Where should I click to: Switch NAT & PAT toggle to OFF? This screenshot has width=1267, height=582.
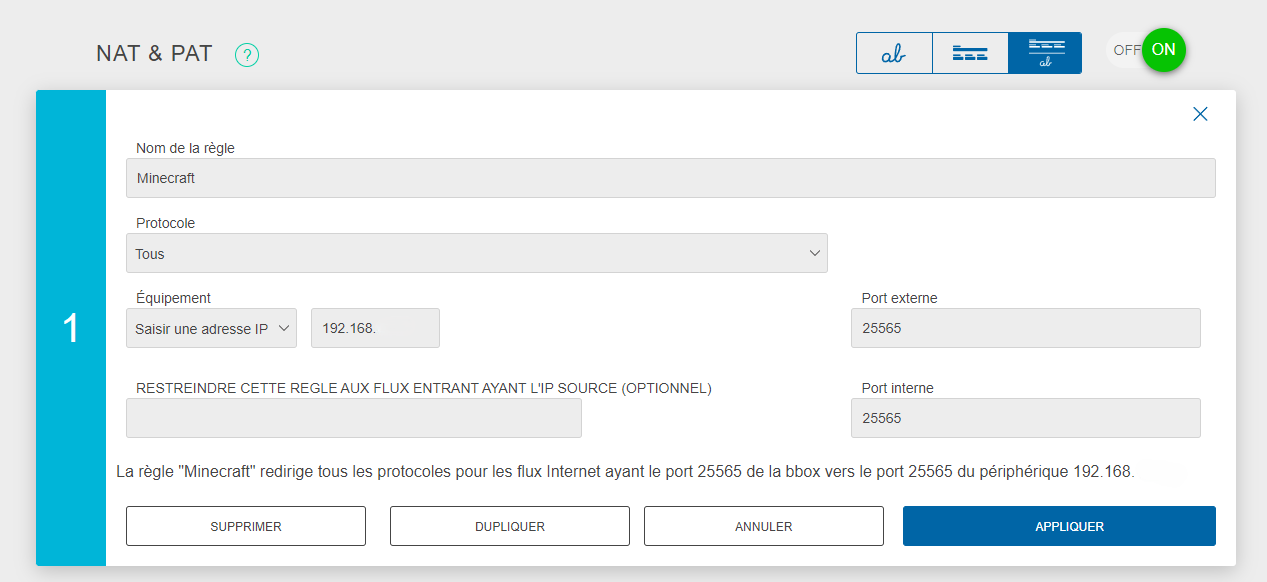pos(1126,50)
